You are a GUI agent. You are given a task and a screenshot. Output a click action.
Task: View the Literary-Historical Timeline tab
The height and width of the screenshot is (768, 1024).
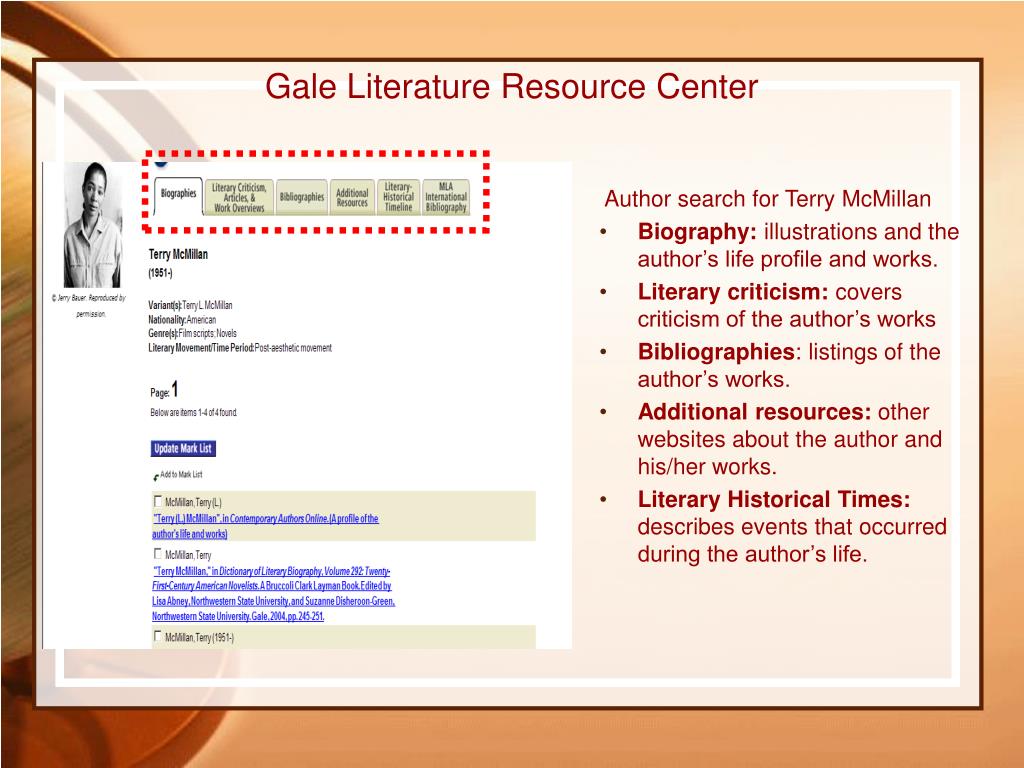tap(398, 197)
